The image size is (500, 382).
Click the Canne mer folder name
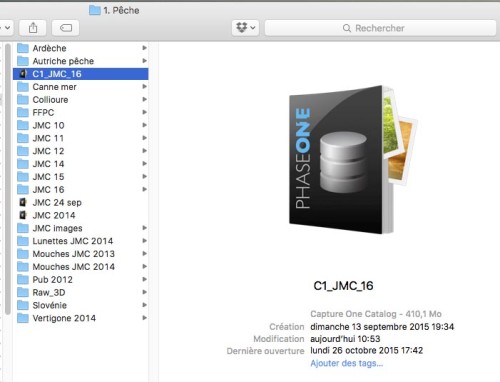click(x=54, y=87)
